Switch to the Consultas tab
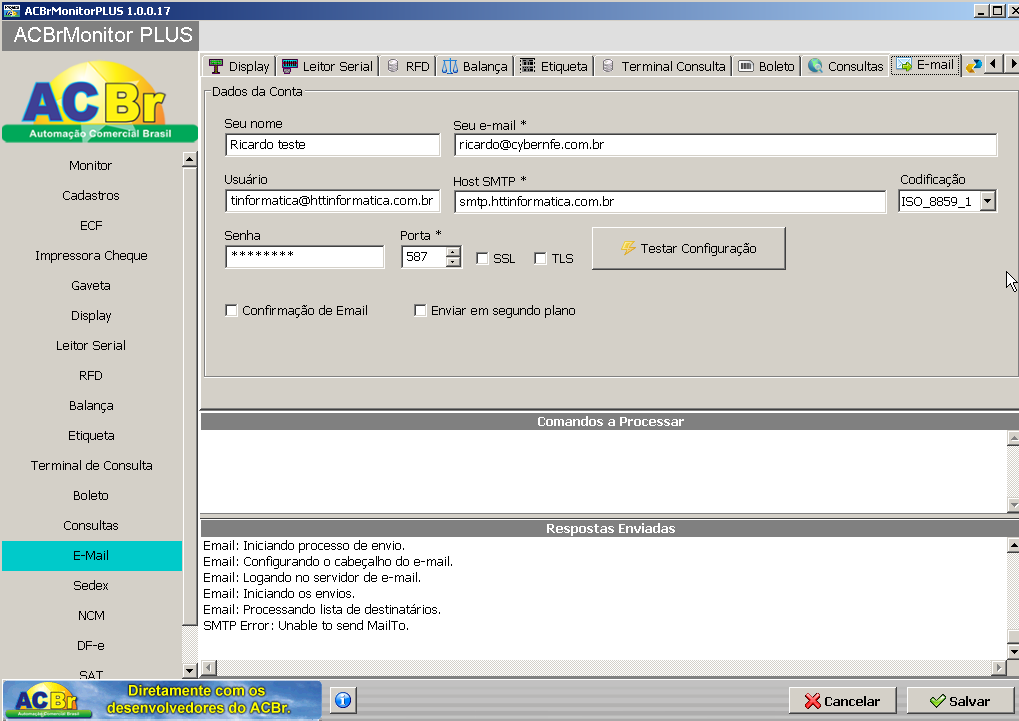The image size is (1019, 721). pyautogui.click(x=845, y=66)
